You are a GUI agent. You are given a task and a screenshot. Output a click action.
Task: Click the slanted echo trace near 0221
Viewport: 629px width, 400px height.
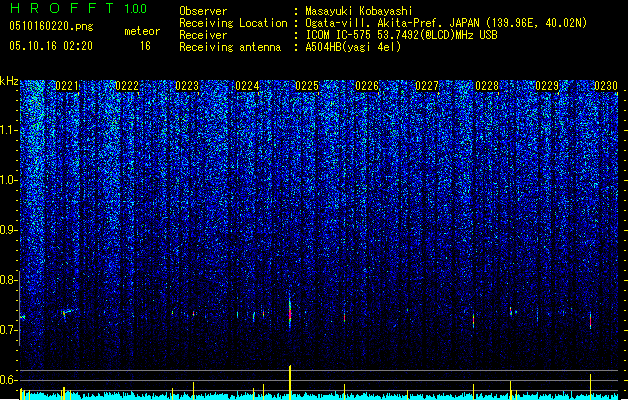(x=68, y=311)
